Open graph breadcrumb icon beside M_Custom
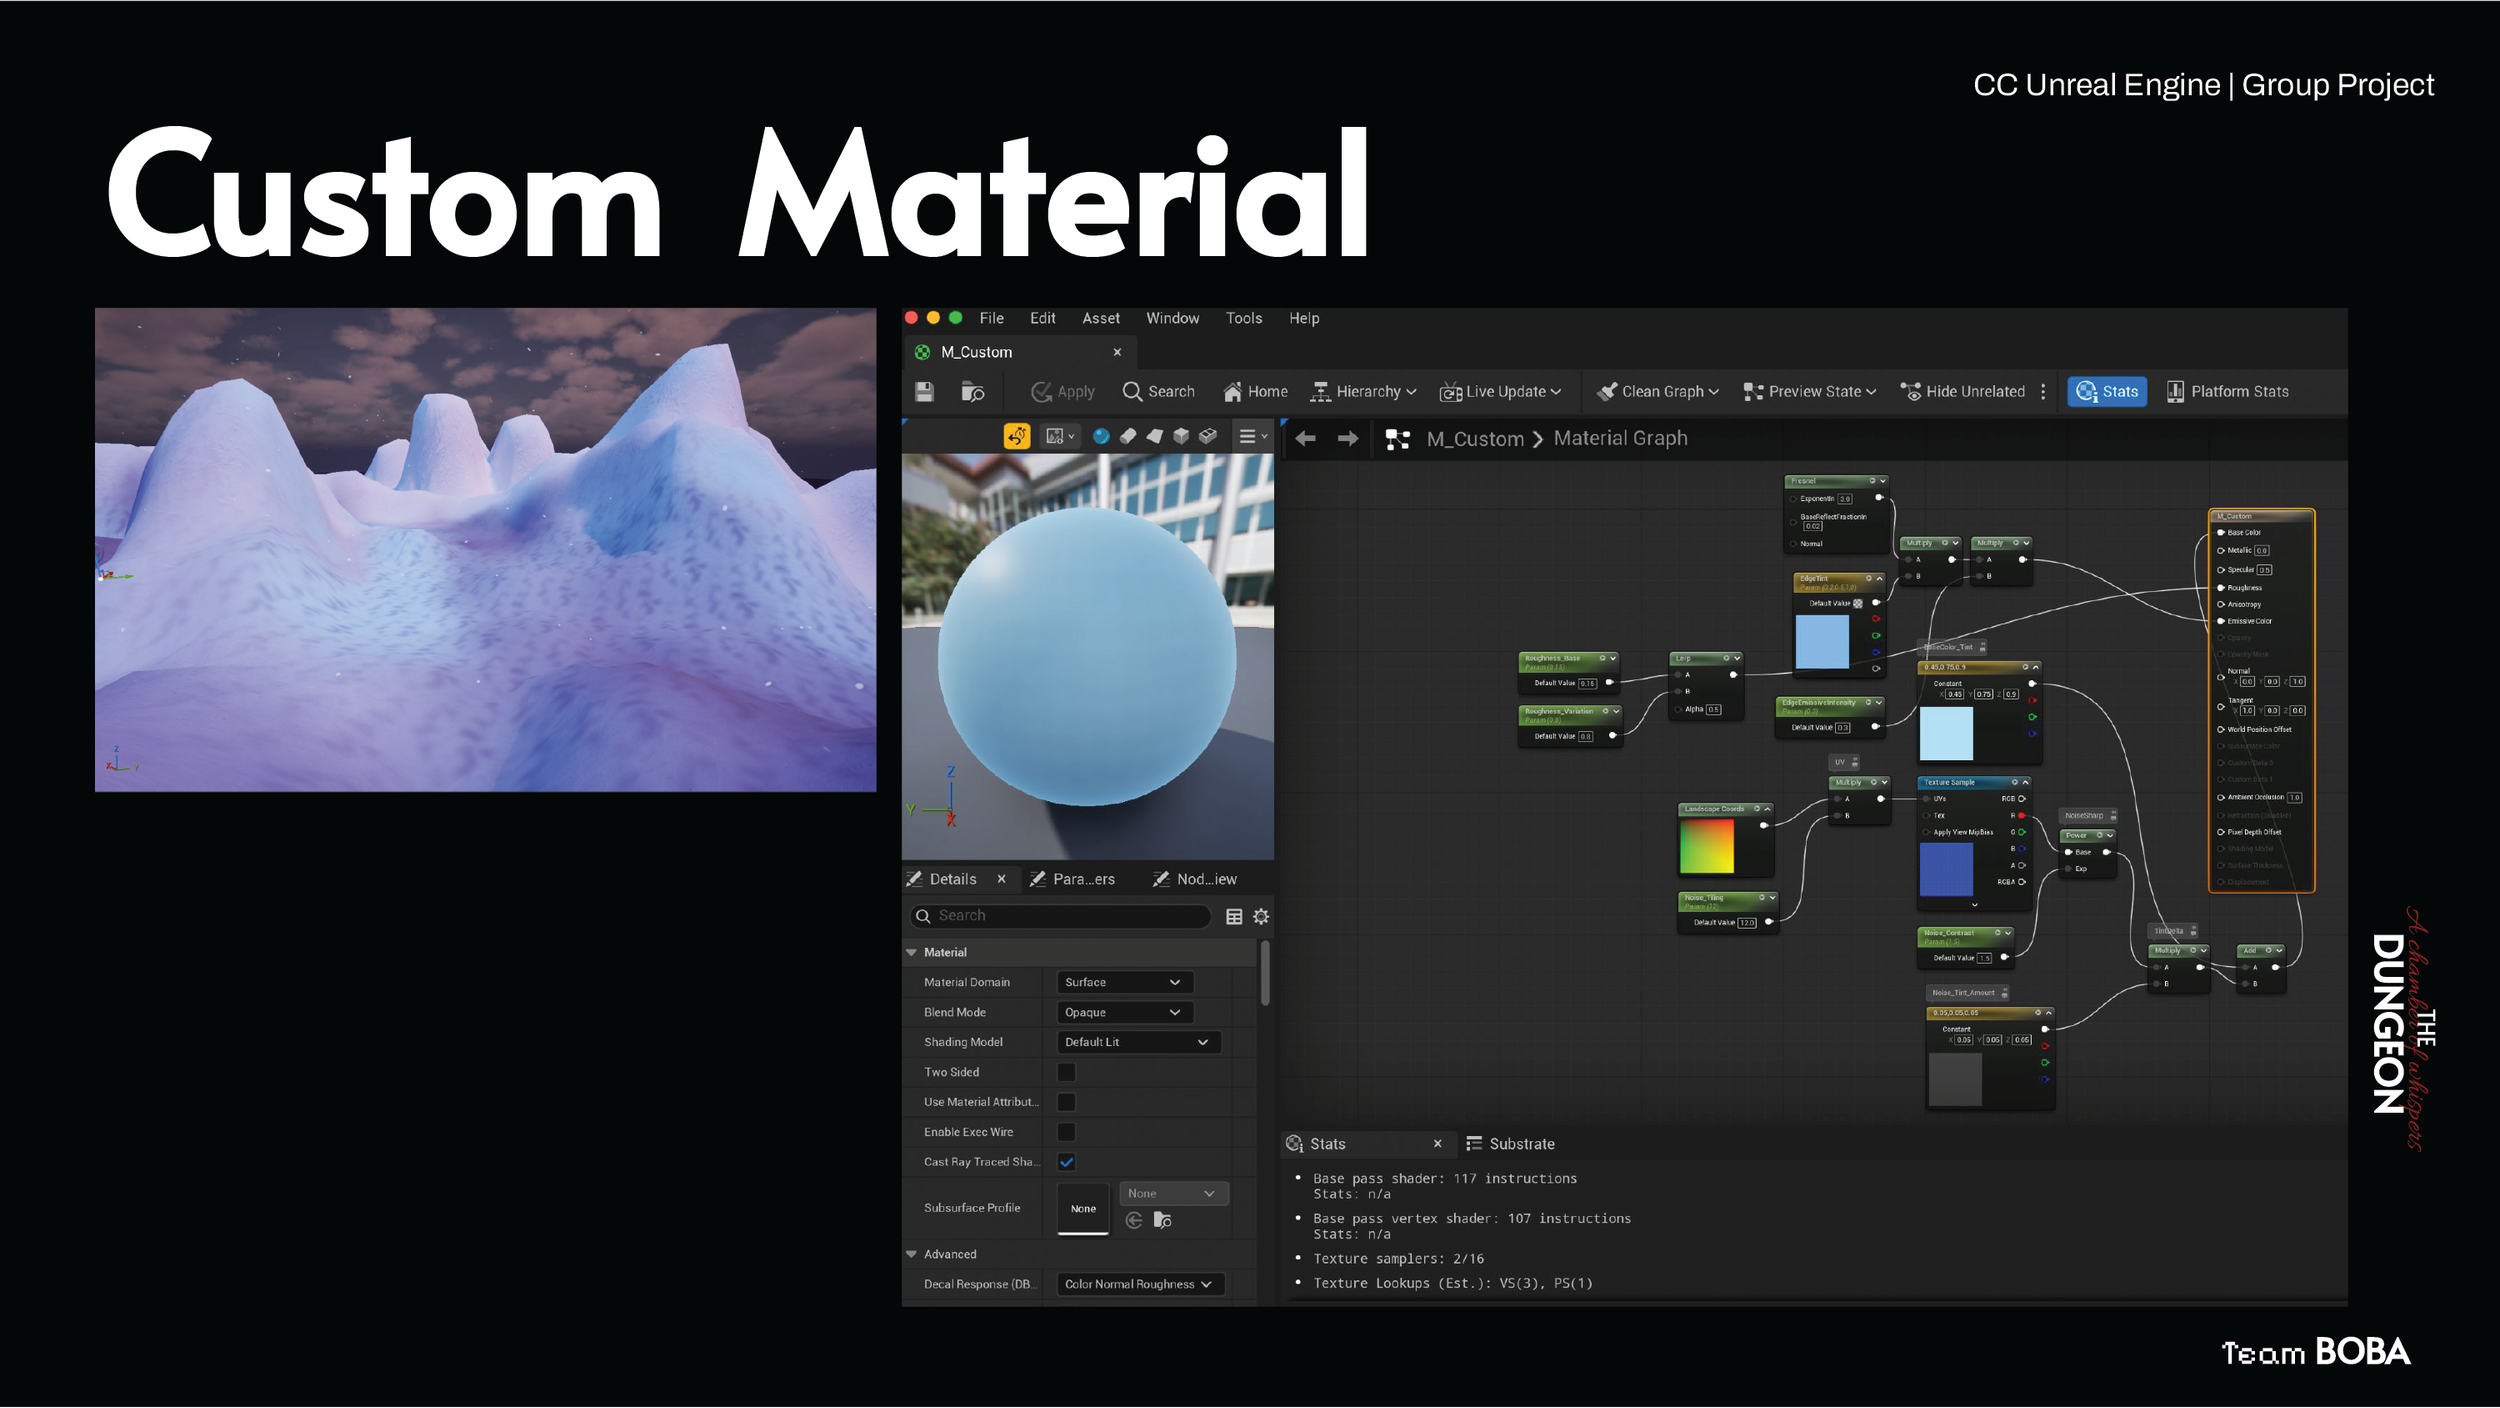The width and height of the screenshot is (2500, 1408). tap(1398, 439)
